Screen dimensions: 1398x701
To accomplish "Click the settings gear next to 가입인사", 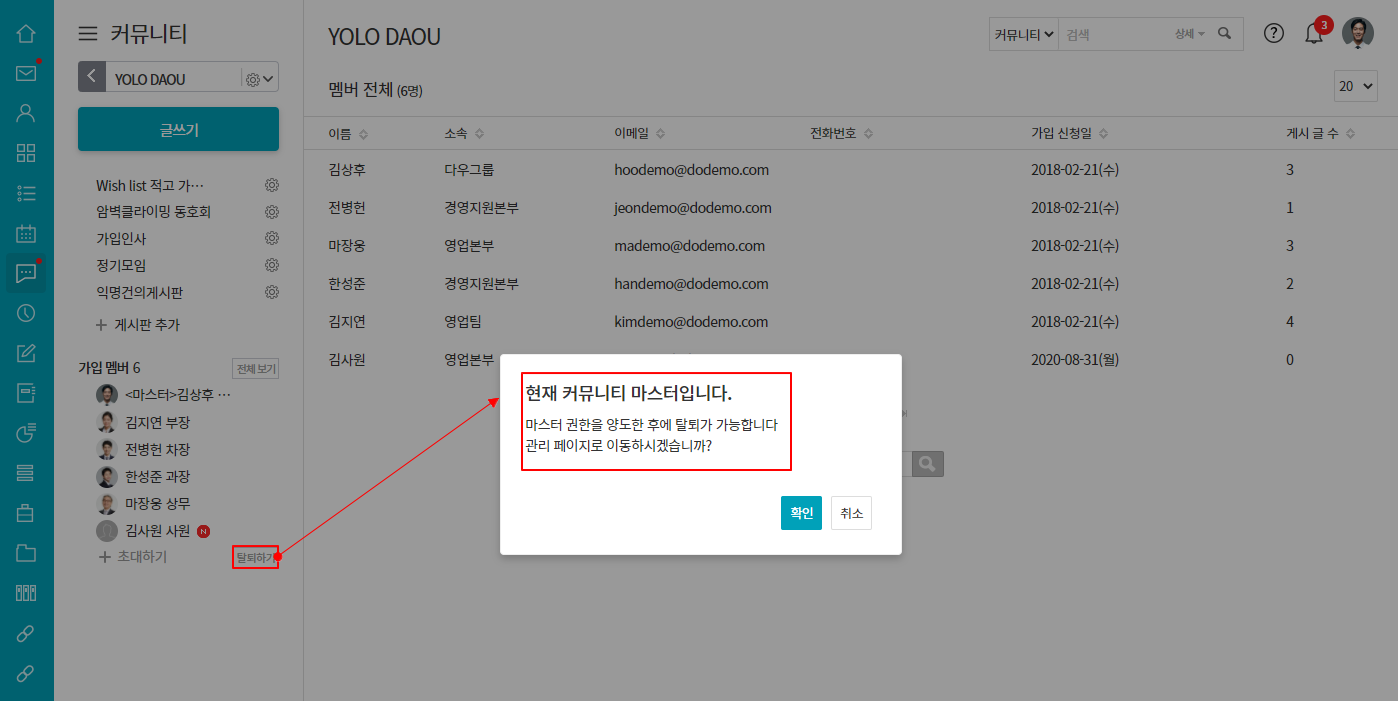I will (271, 238).
